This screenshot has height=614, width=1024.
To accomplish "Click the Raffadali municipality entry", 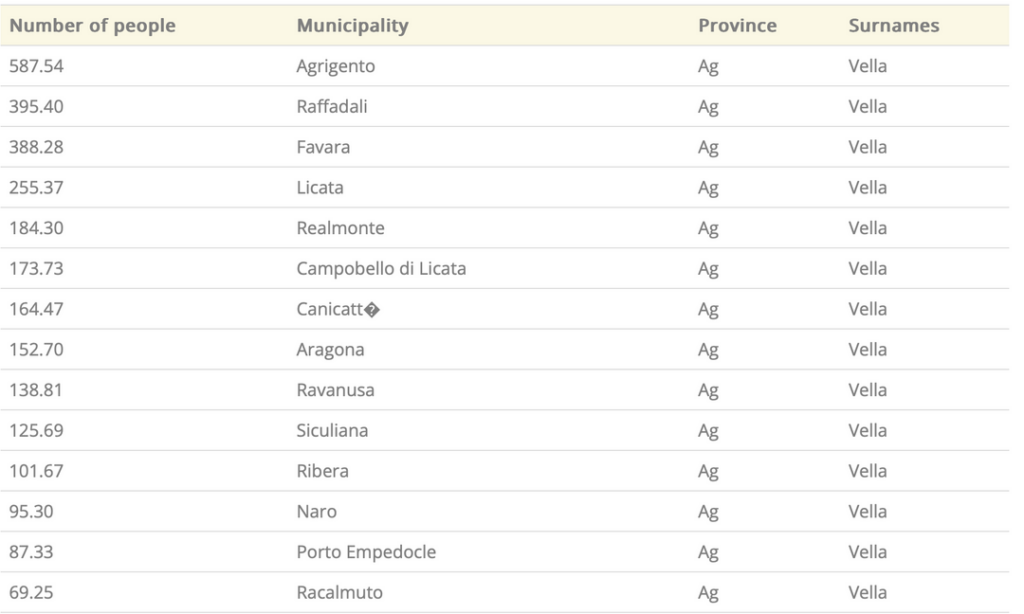I will (332, 106).
